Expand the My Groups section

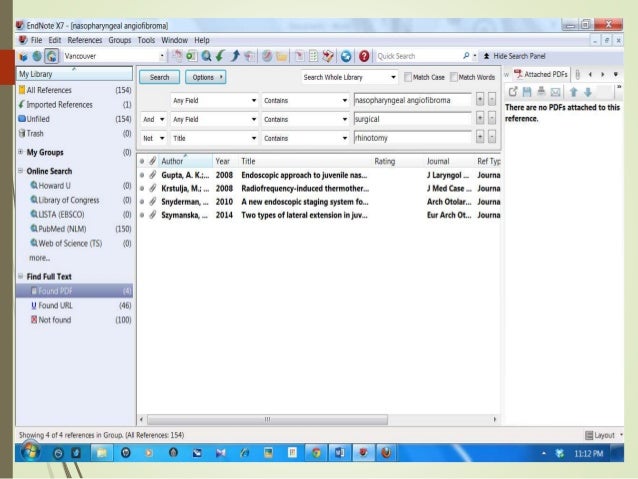[20, 152]
